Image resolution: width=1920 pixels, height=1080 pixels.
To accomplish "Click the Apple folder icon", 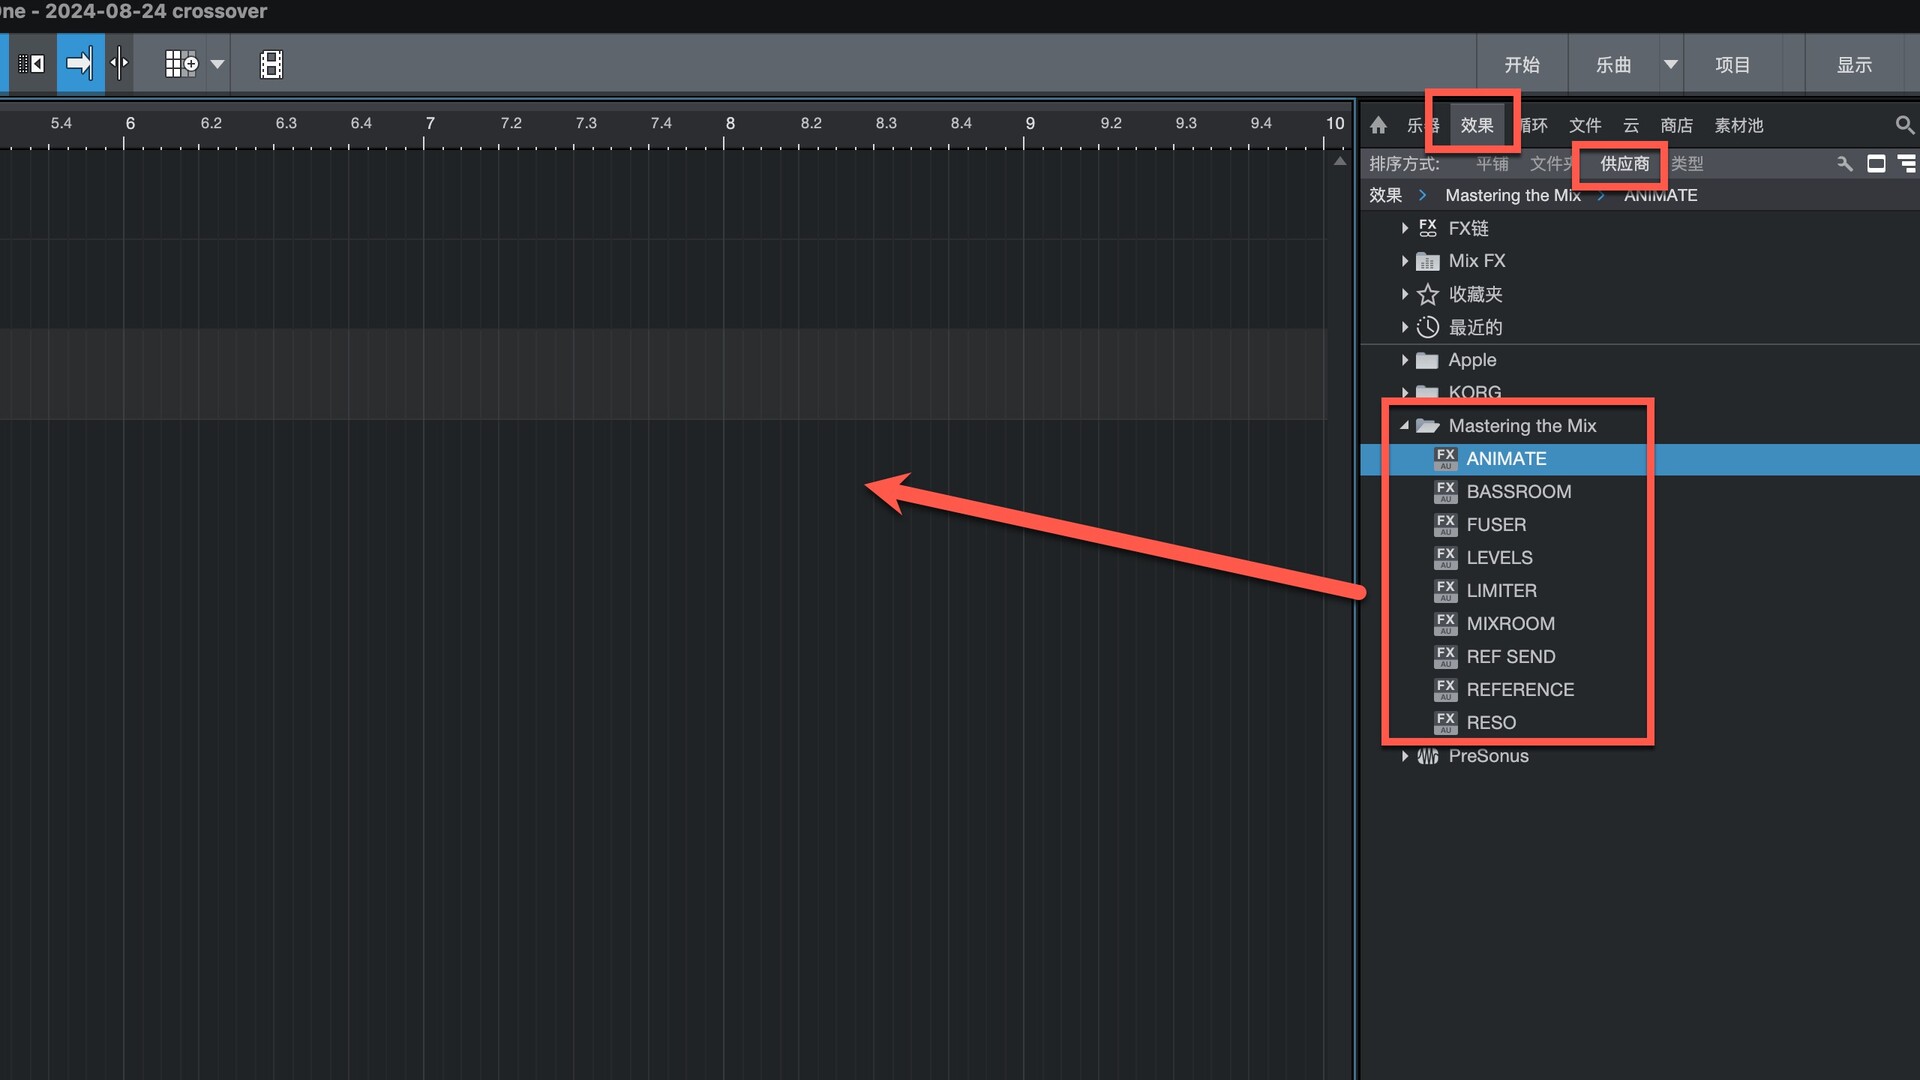I will pos(1428,360).
